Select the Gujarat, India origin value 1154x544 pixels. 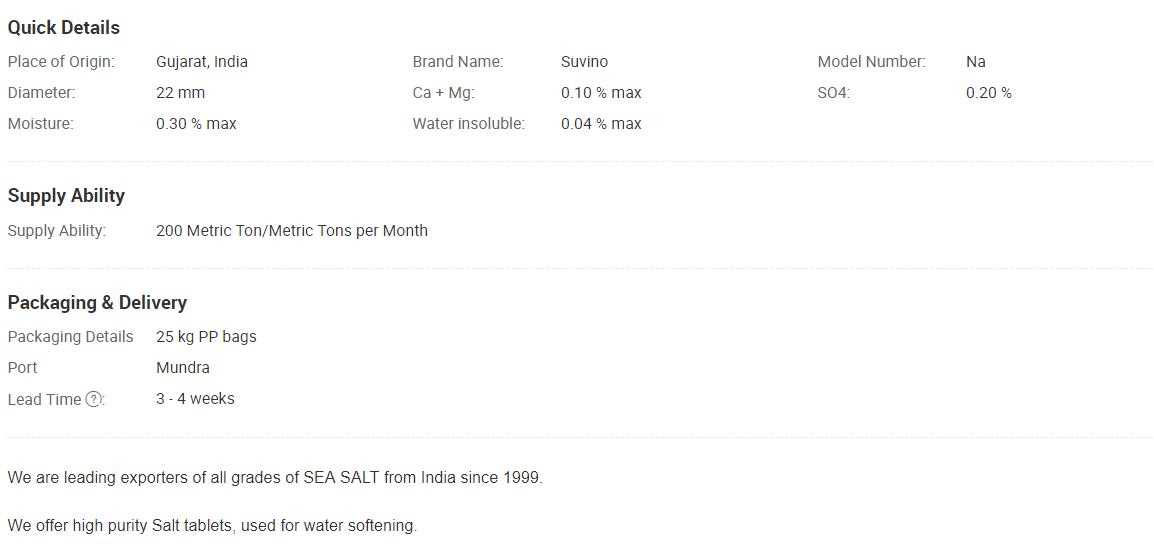point(202,62)
